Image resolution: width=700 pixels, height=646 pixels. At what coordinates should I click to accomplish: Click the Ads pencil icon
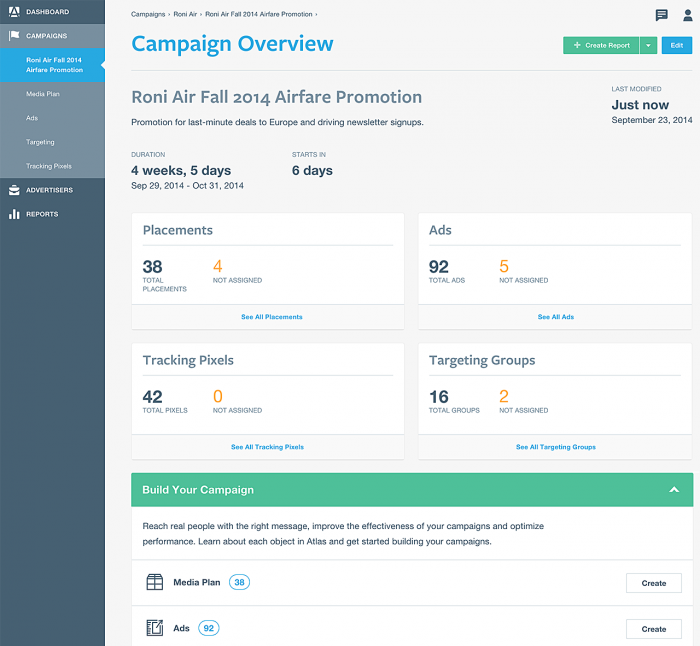(x=155, y=628)
